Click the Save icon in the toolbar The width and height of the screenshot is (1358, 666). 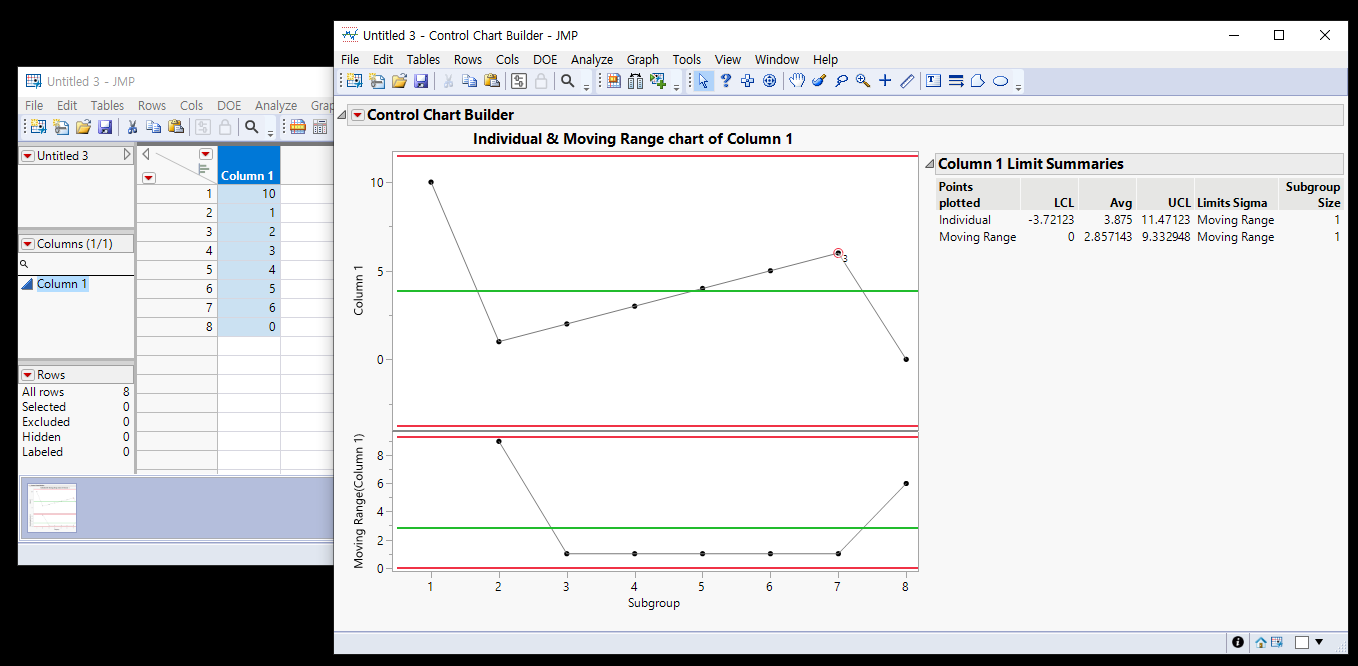[420, 81]
